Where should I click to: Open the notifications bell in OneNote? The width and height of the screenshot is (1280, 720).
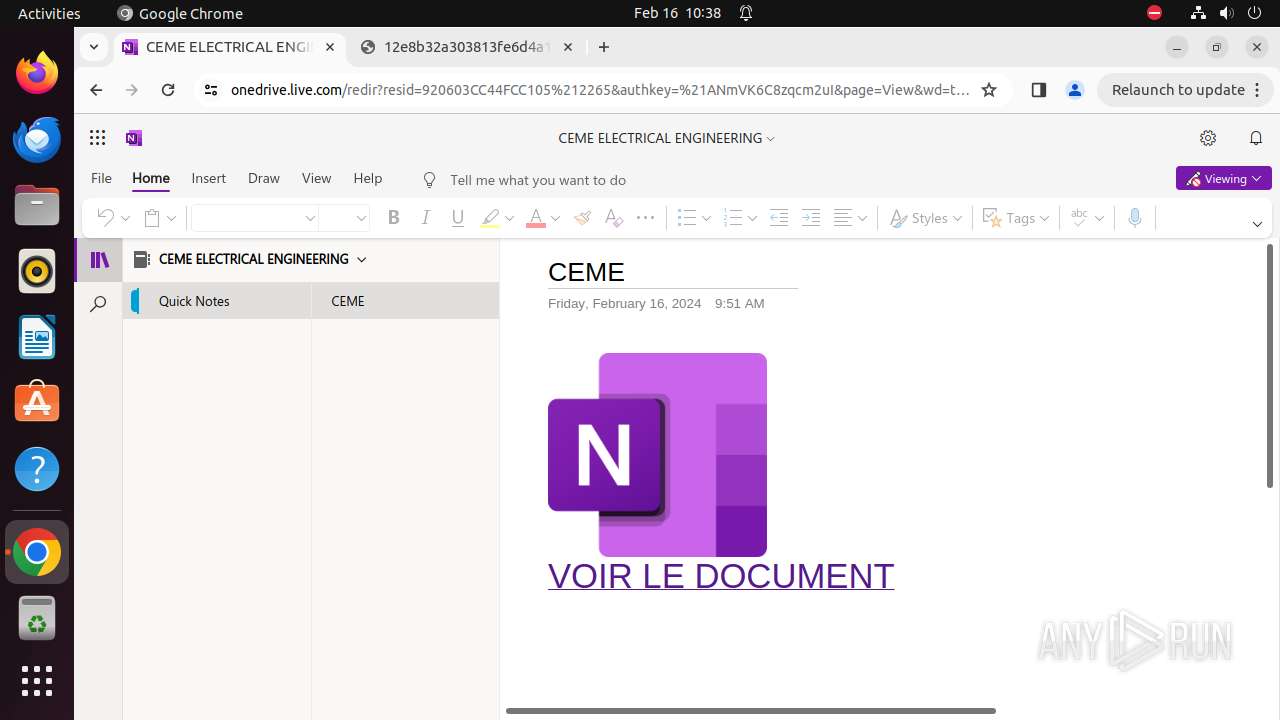(1256, 138)
